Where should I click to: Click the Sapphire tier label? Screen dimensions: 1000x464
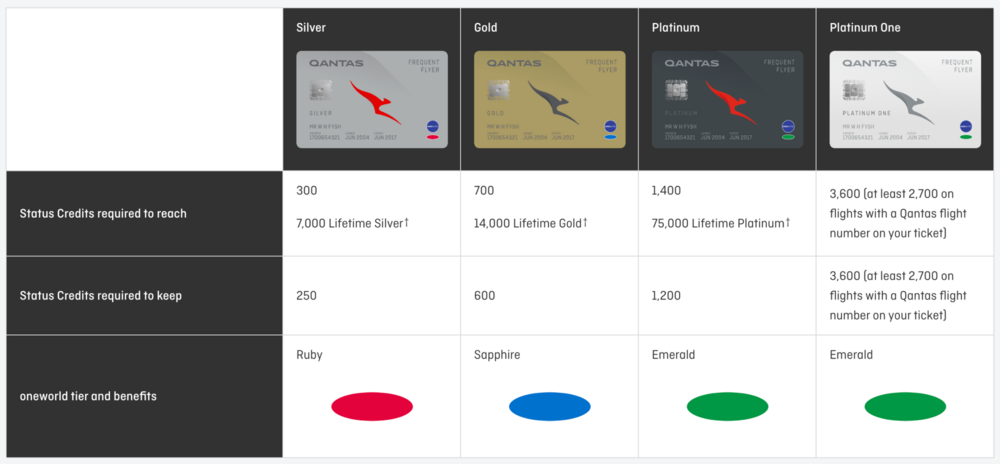tap(497, 355)
